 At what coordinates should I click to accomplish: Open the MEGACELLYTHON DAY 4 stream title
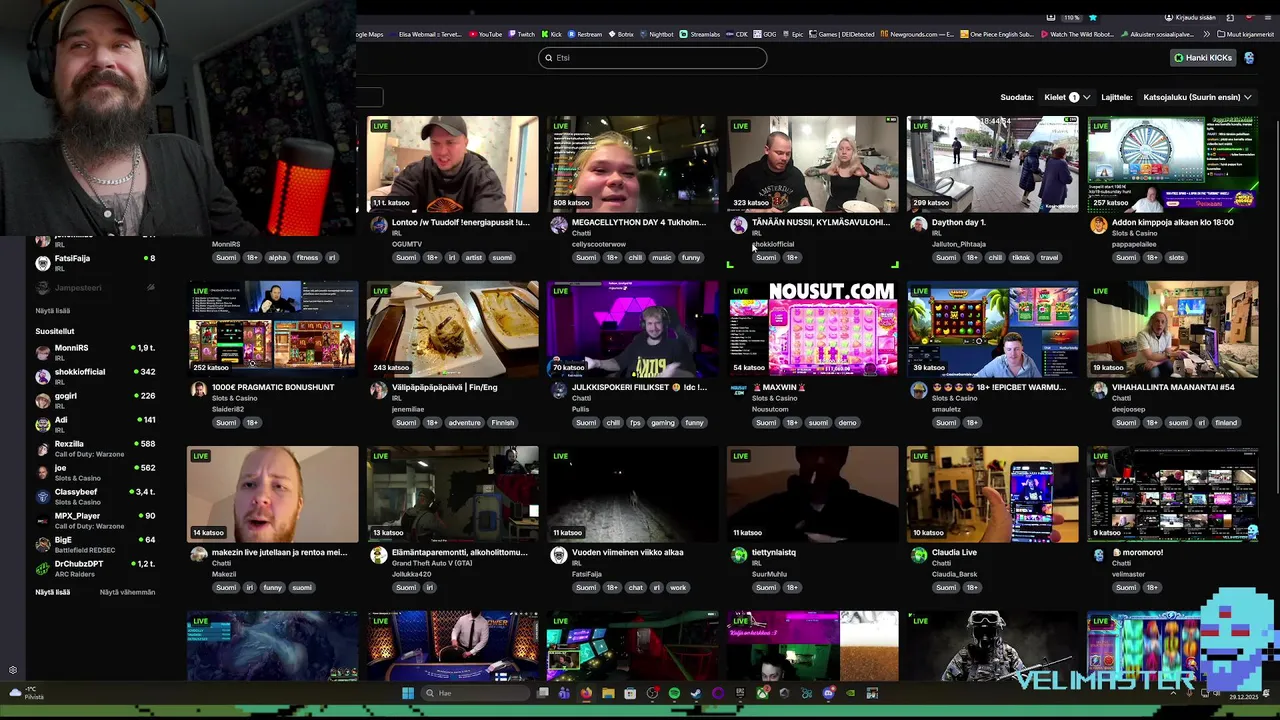pyautogui.click(x=639, y=222)
